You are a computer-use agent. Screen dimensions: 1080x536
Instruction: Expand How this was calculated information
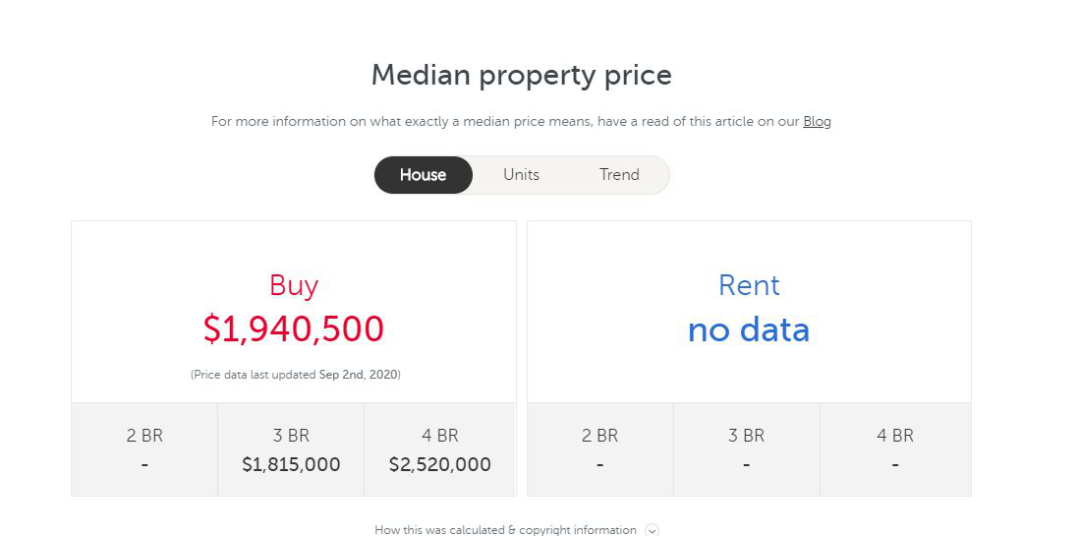point(506,530)
